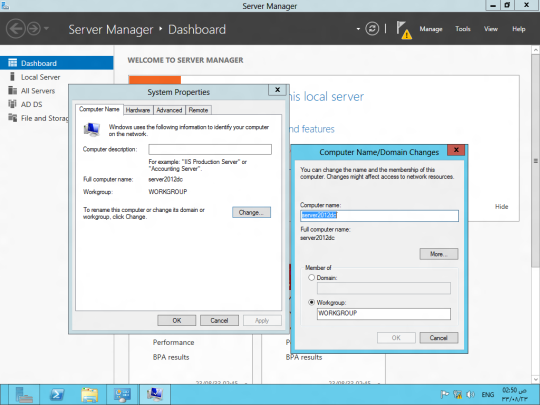Image resolution: width=540 pixels, height=405 pixels.
Task: Open Server Manager from the taskbar
Action: (24, 395)
